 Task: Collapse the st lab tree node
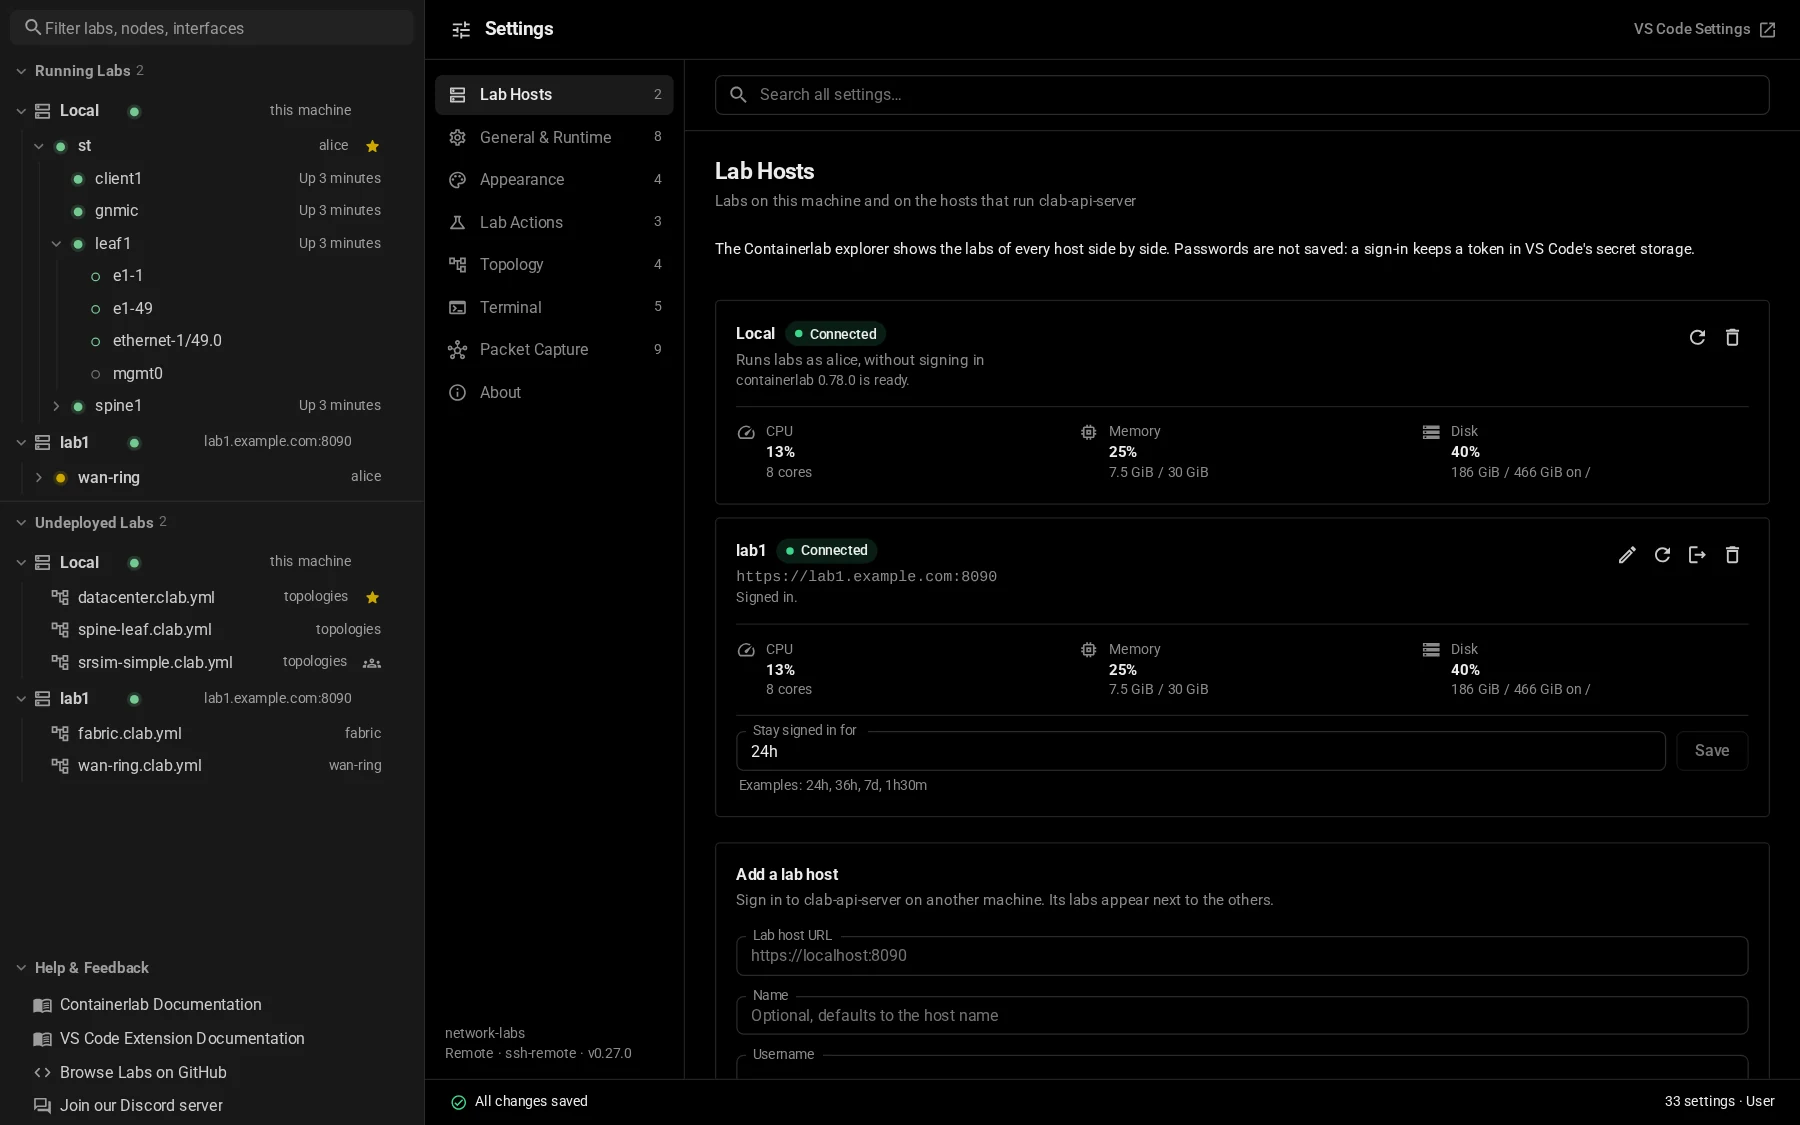pyautogui.click(x=39, y=146)
